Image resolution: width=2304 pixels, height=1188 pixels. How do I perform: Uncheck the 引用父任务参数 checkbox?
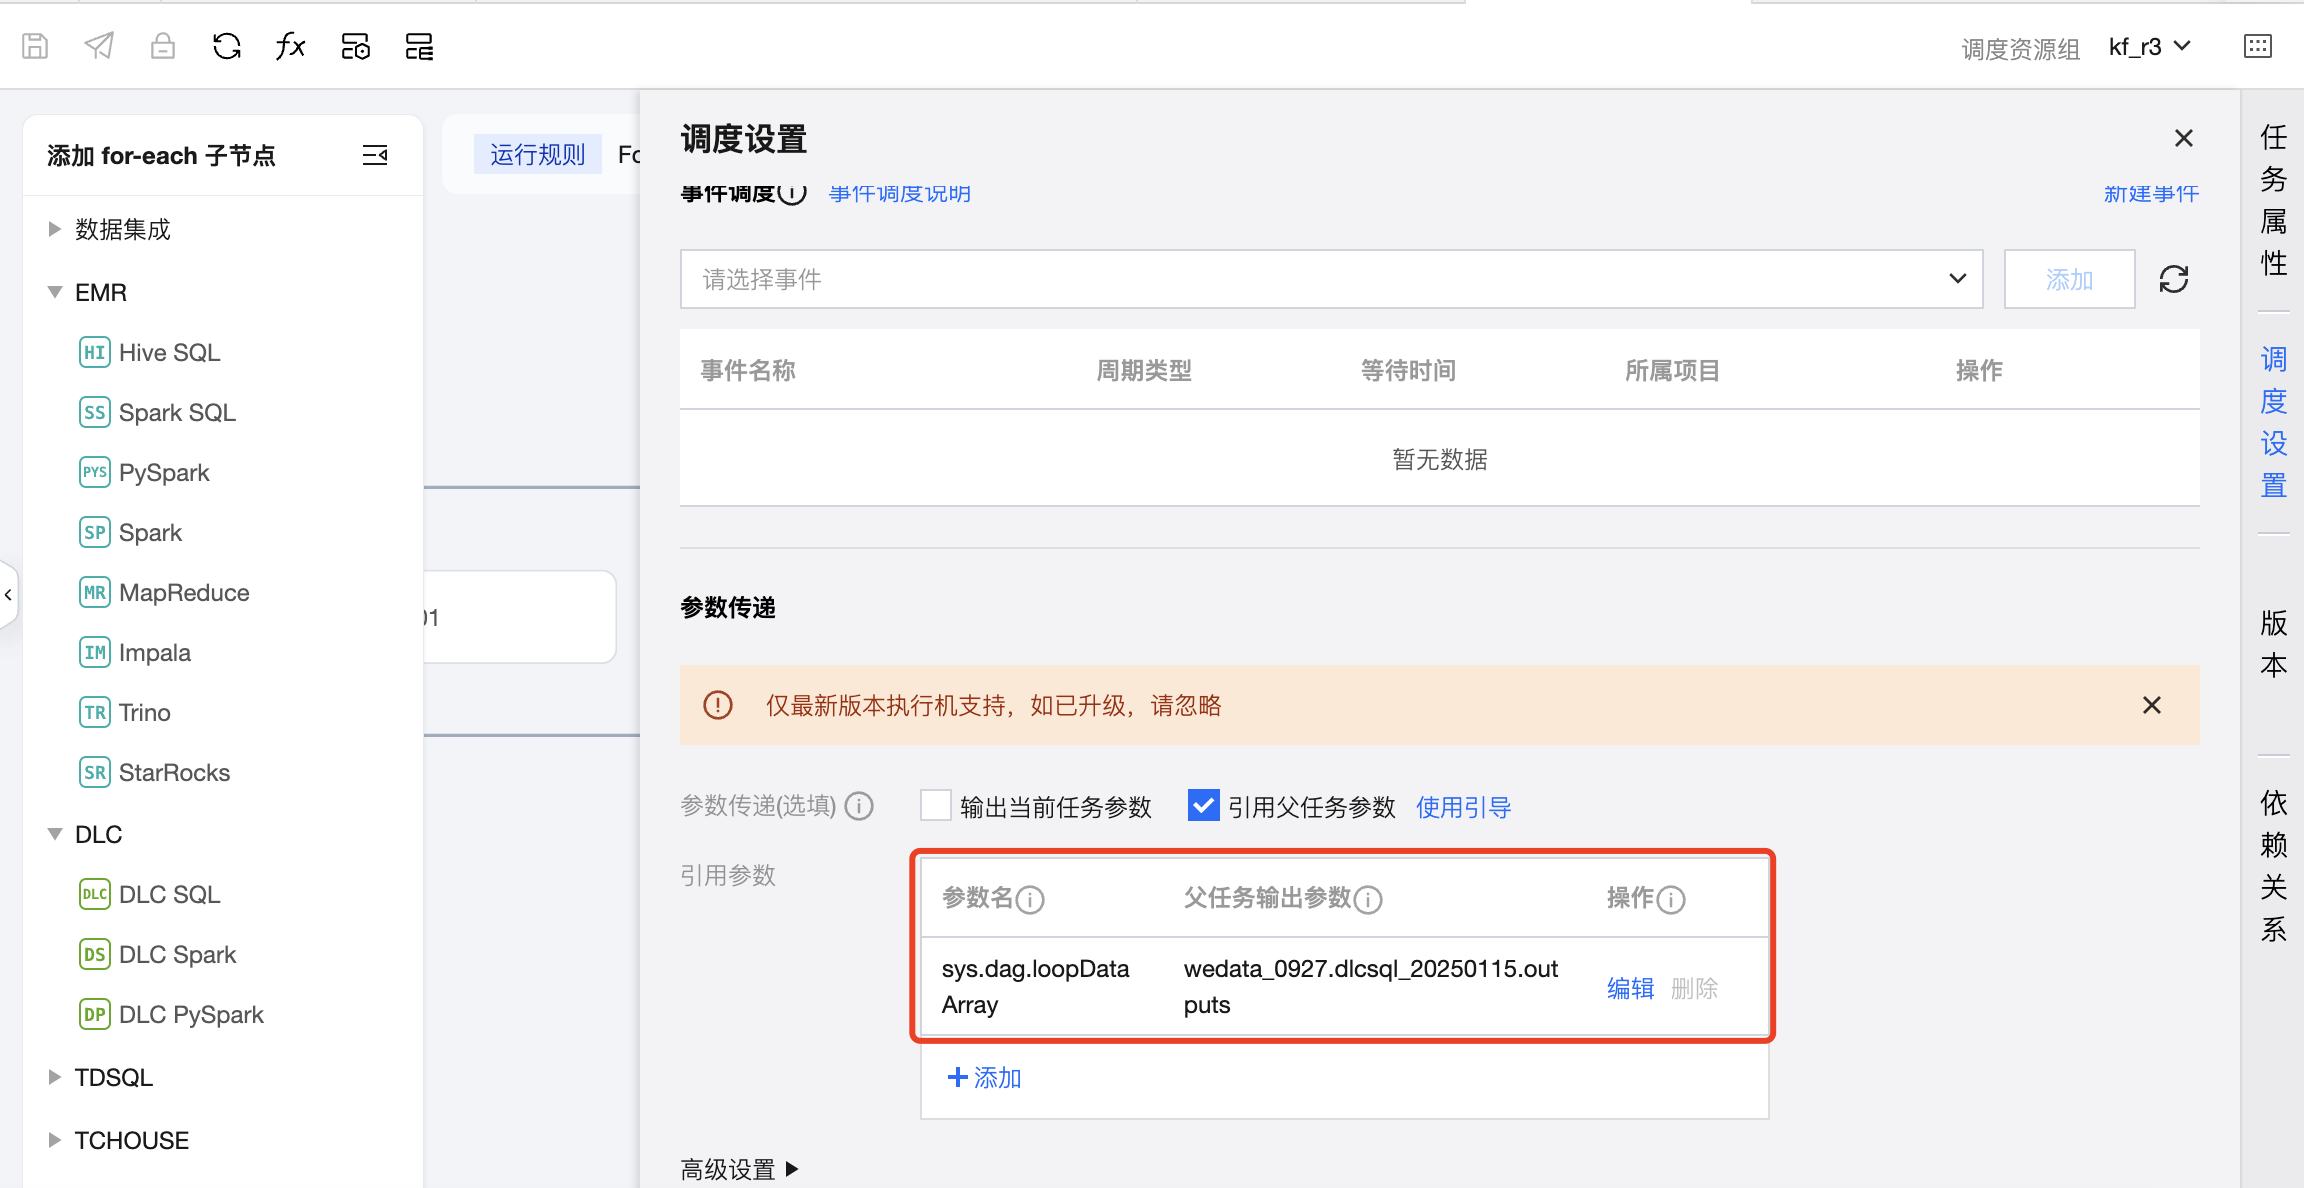(1203, 806)
